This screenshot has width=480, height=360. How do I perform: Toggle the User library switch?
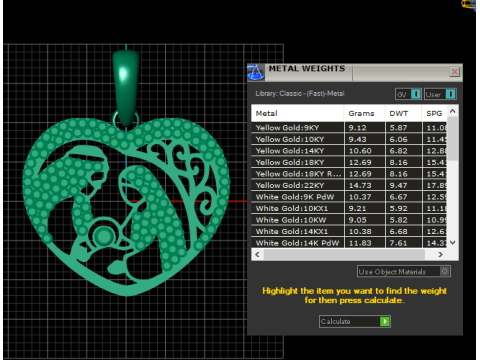440,94
